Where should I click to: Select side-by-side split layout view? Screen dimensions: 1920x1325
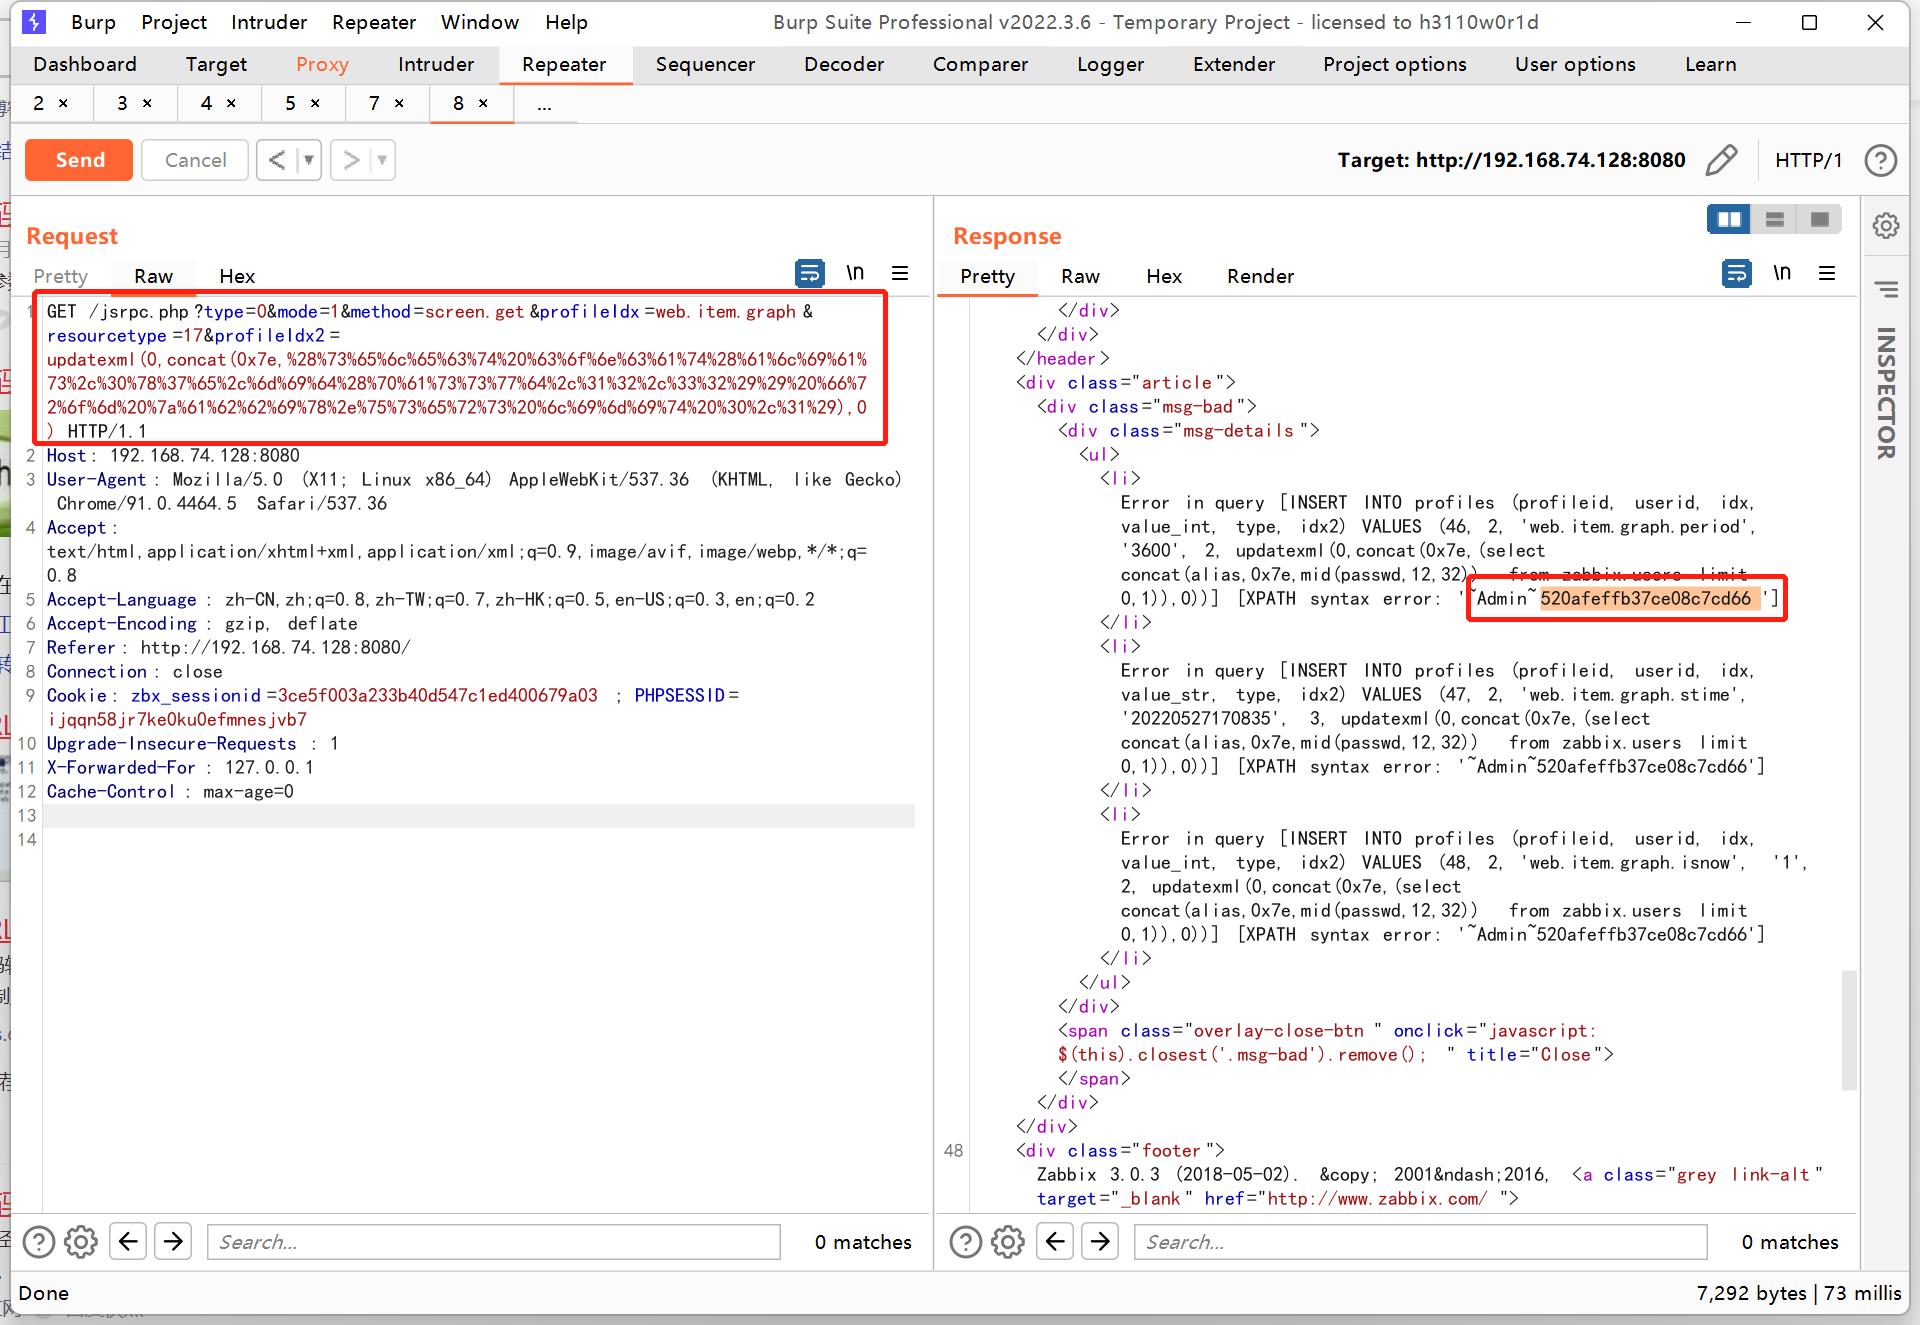point(1728,219)
